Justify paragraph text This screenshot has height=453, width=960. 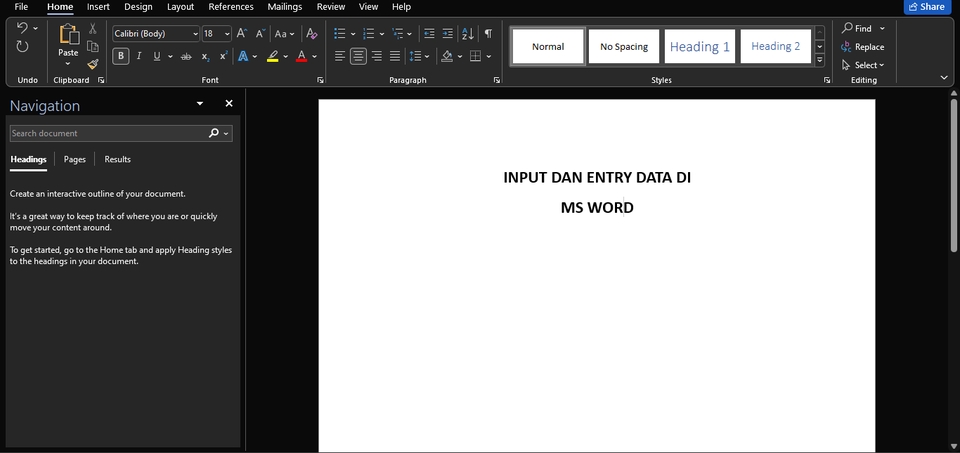[x=395, y=56]
